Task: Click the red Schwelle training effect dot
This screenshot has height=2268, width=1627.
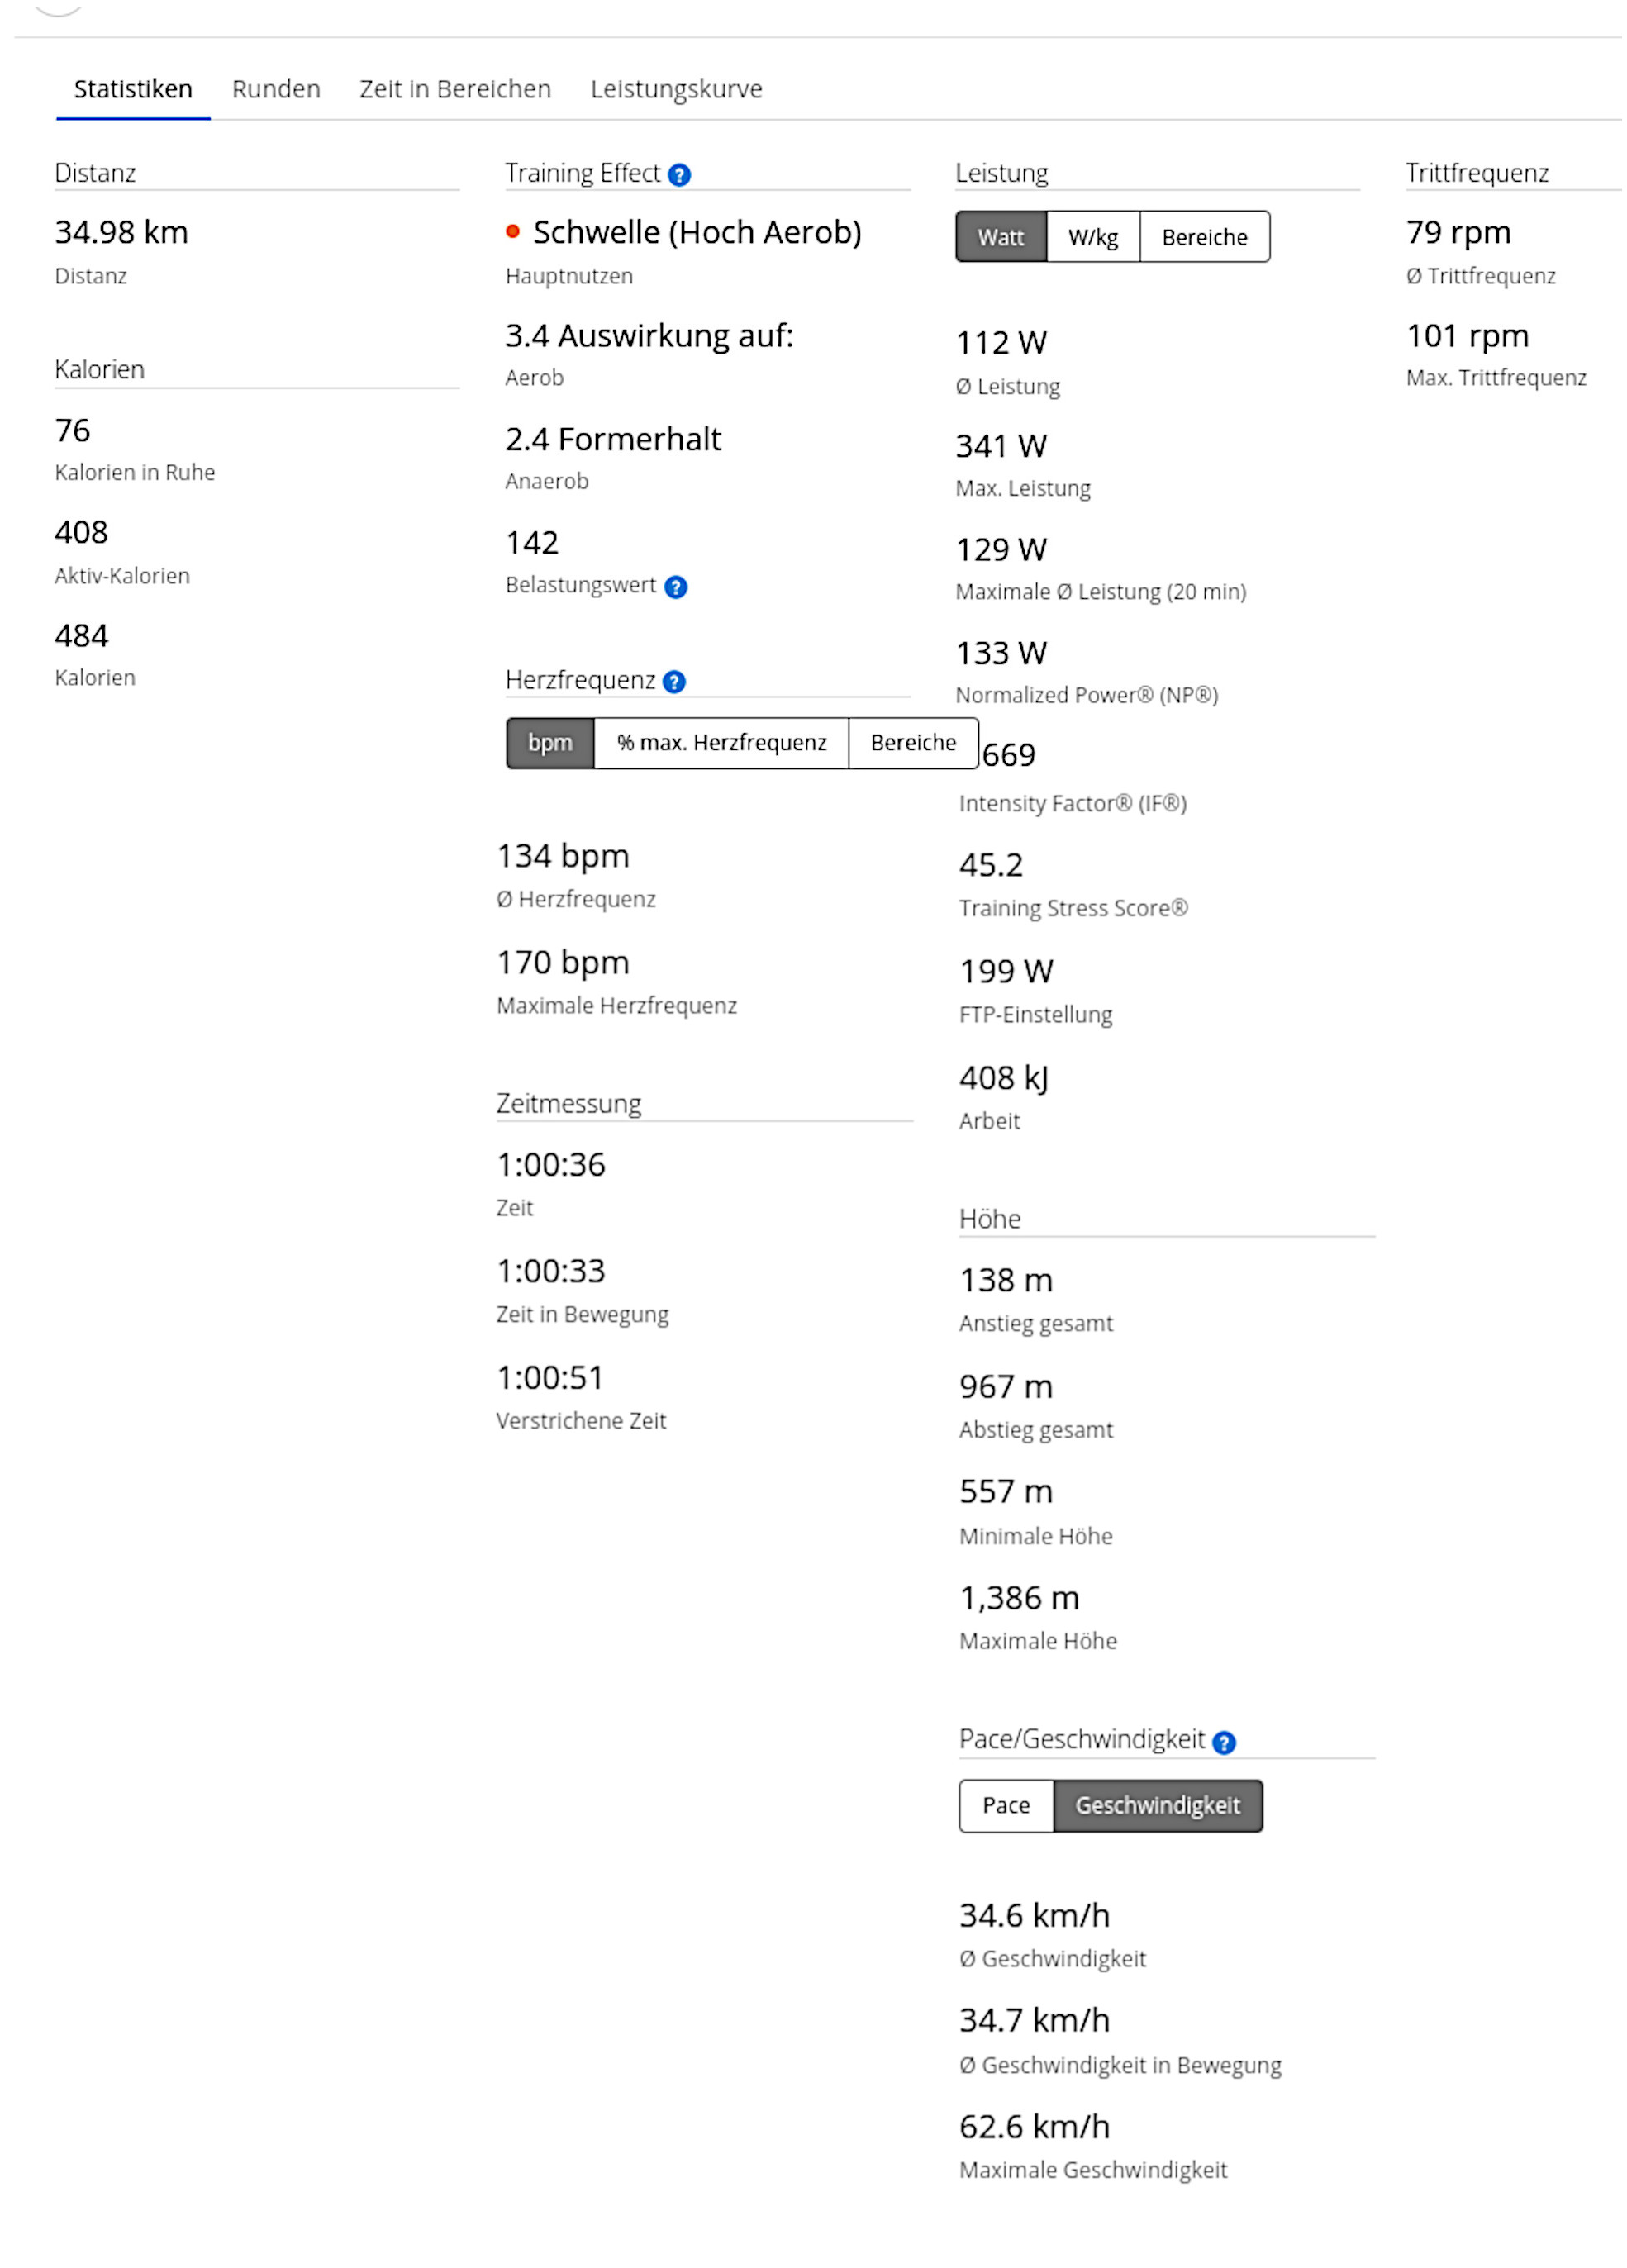Action: tap(513, 232)
